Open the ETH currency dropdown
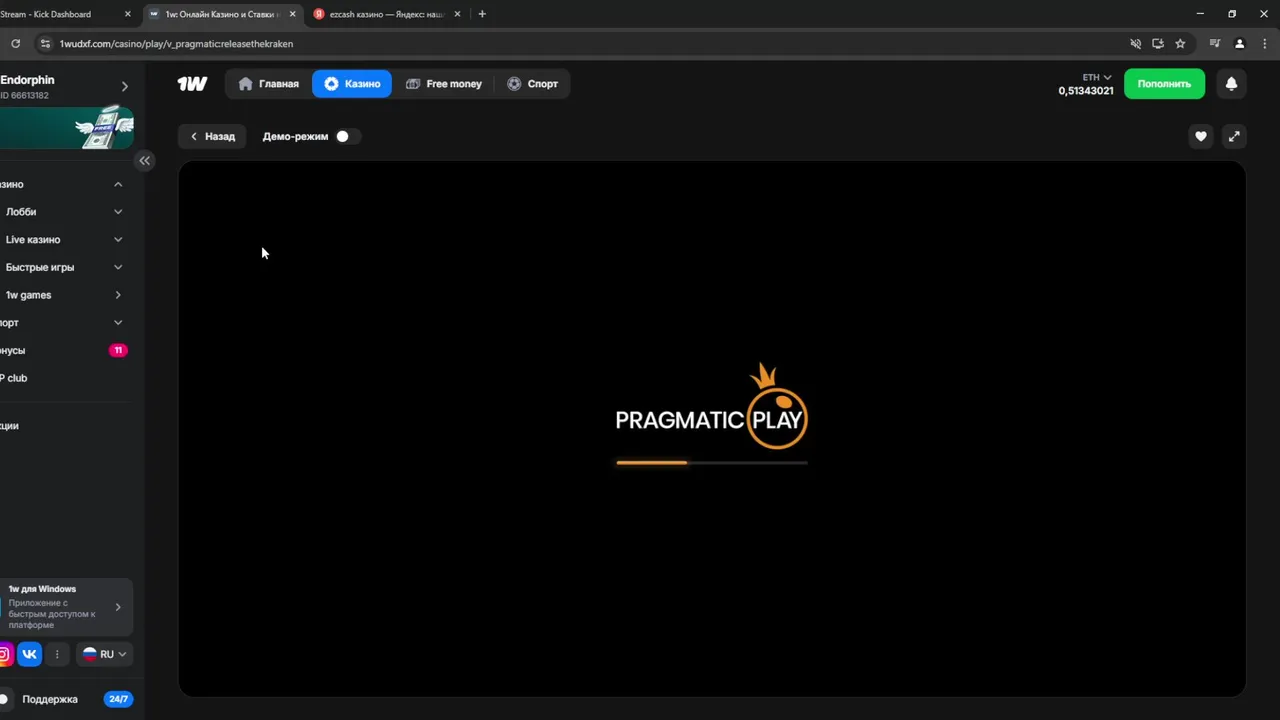Image resolution: width=1280 pixels, height=720 pixels. (1097, 77)
